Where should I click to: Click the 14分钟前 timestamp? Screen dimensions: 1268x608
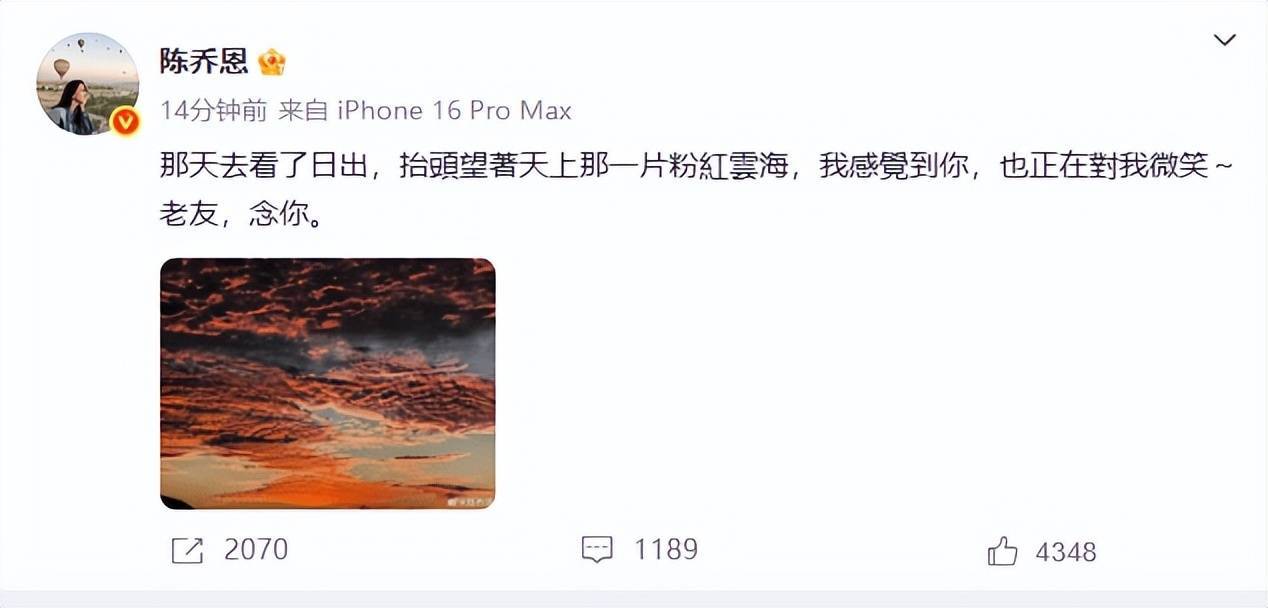[213, 110]
